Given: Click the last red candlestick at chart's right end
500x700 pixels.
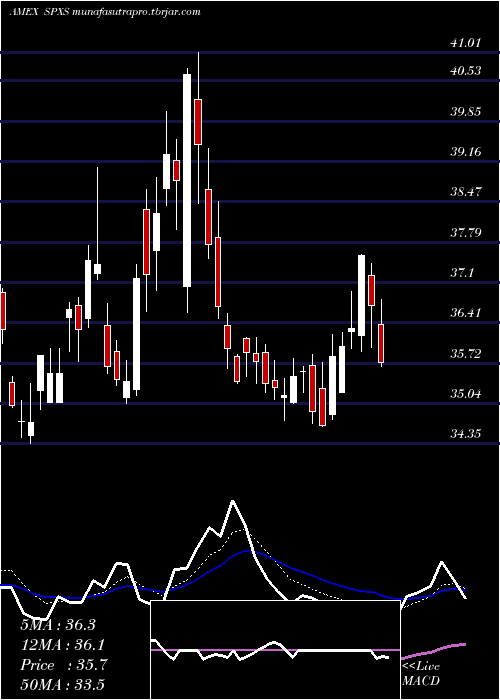Looking at the screenshot, I should point(381,343).
